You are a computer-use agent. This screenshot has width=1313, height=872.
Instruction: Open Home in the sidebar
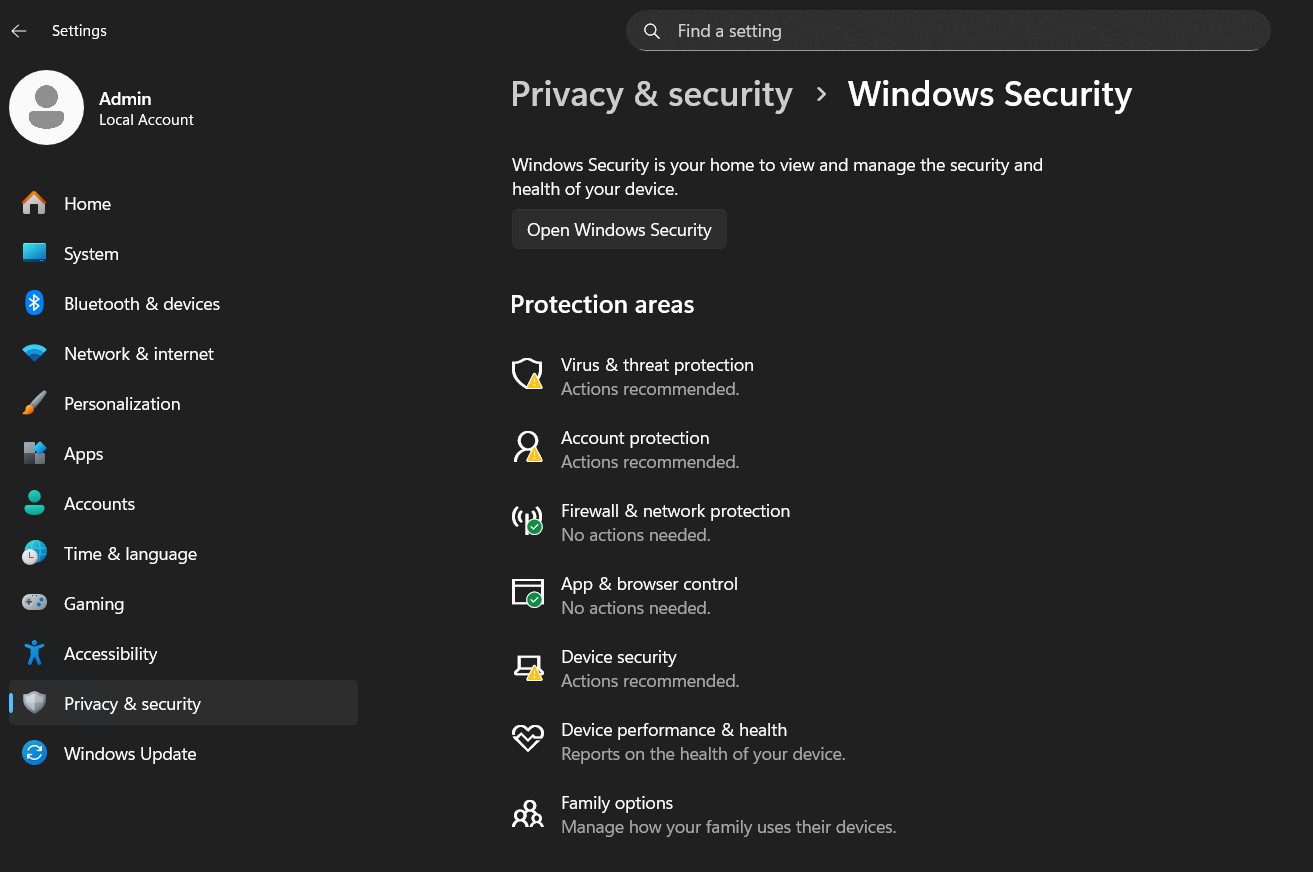tap(87, 204)
